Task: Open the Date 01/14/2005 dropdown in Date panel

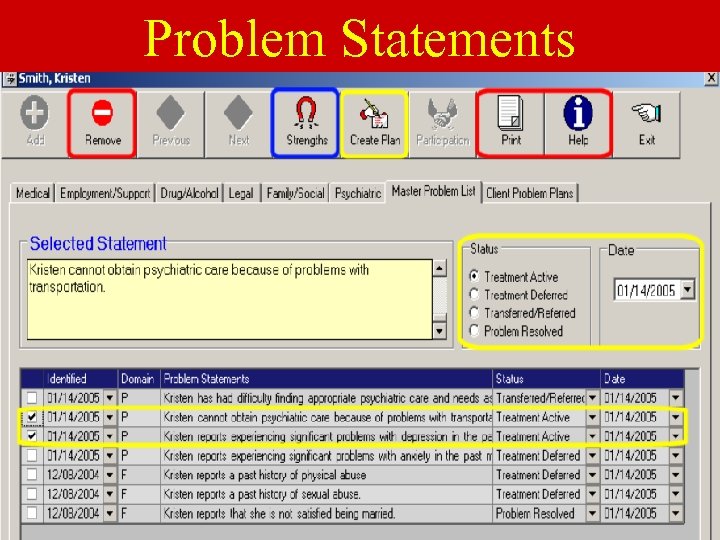Action: (687, 290)
